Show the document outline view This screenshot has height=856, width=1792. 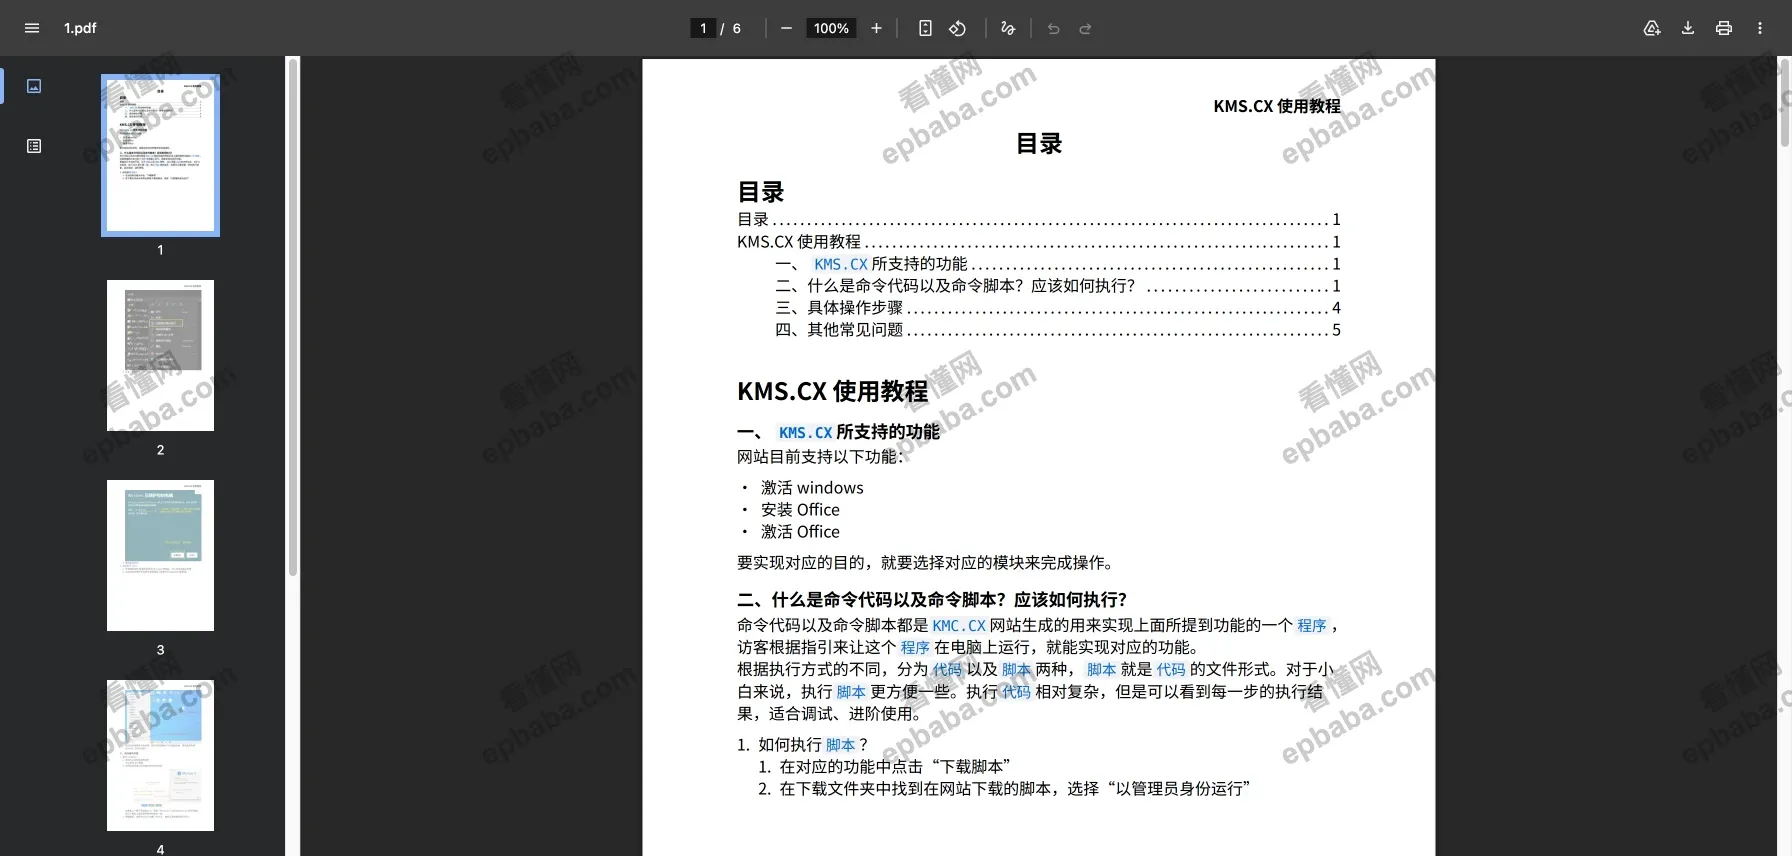tap(34, 146)
